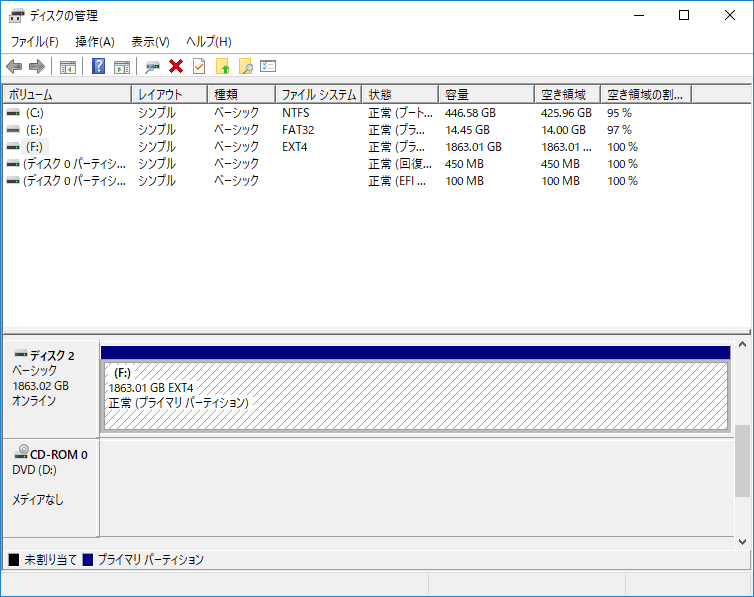754x597 pixels.
Task: Click the Back arrow toolbar icon
Action: (14, 66)
